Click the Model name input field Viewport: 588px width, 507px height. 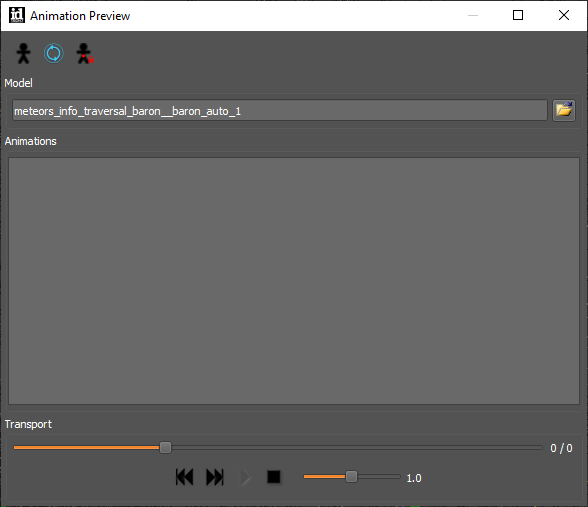point(280,110)
